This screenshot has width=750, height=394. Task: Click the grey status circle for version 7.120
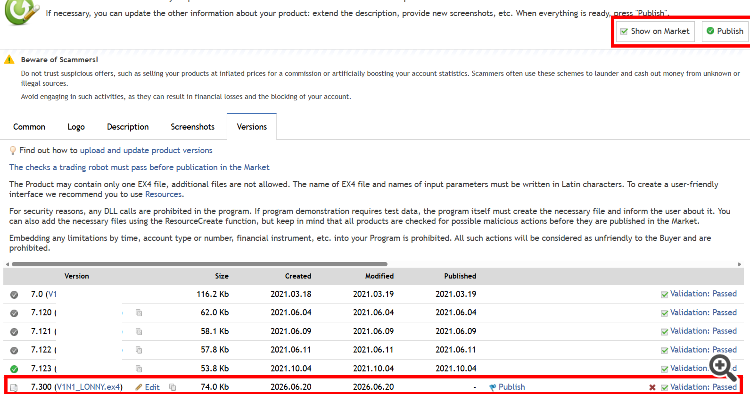(14, 313)
